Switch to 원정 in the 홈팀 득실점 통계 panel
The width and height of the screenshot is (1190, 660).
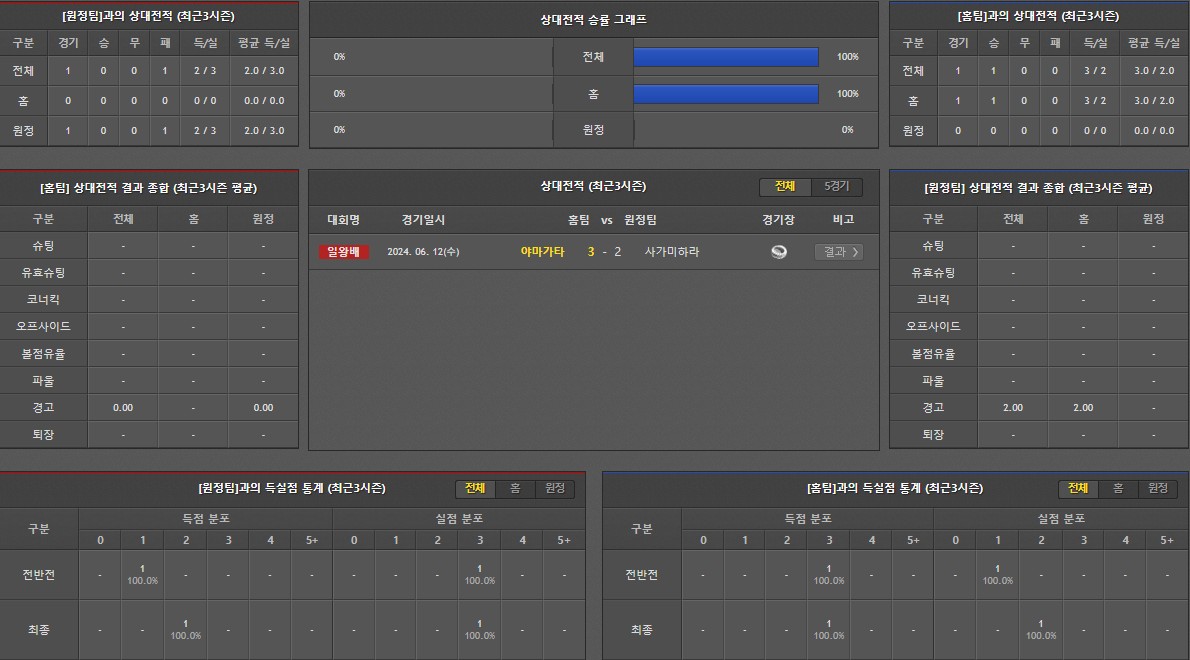(x=1157, y=488)
